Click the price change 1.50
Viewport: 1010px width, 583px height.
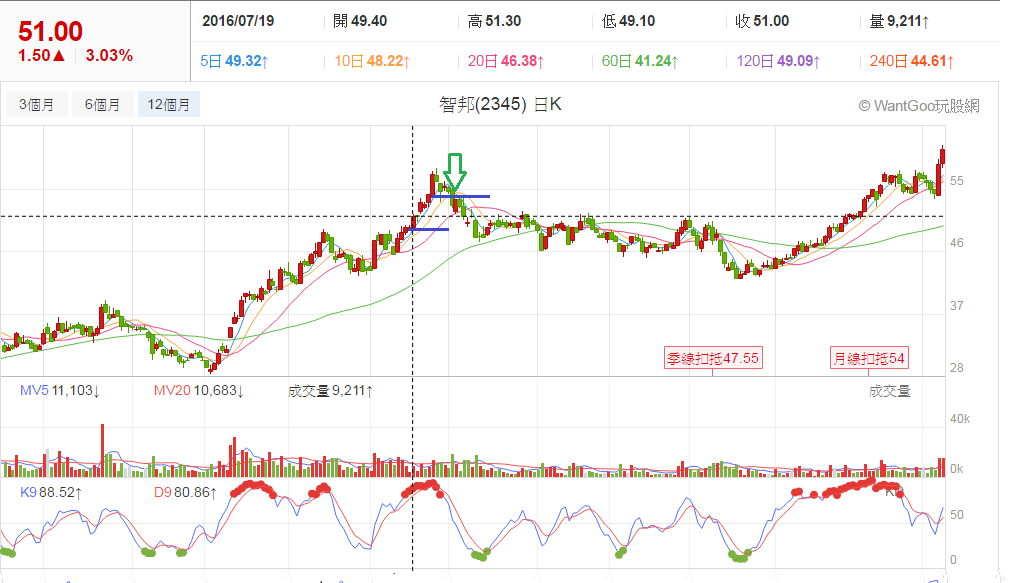coord(41,56)
